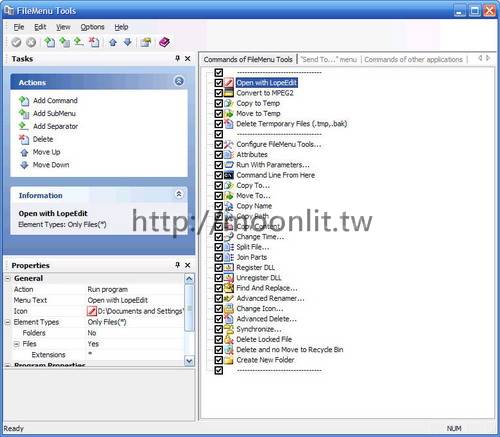The width and height of the screenshot is (500, 437).
Task: Collapse the Element Types property node
Action: click(x=8, y=322)
